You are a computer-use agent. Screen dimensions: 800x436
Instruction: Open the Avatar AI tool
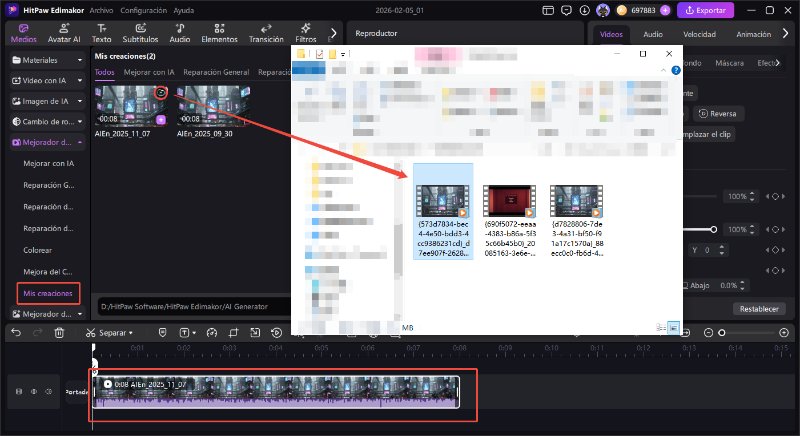pyautogui.click(x=64, y=33)
